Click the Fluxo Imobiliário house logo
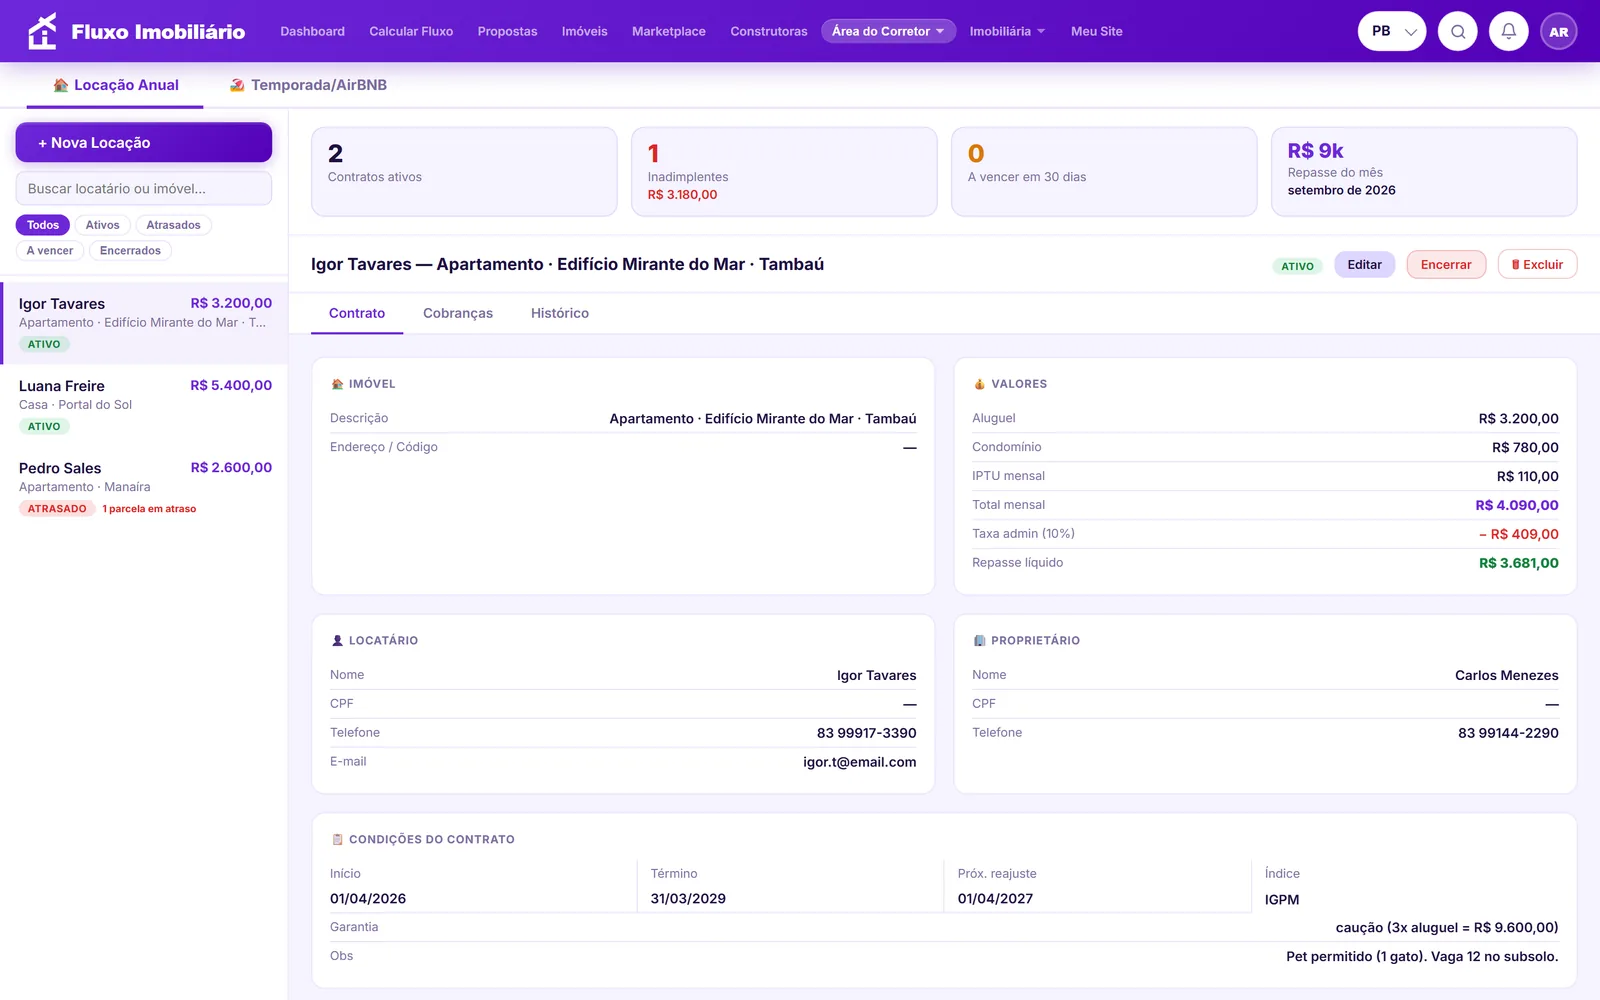Screen dimensions: 1600x1000 (x=42, y=31)
